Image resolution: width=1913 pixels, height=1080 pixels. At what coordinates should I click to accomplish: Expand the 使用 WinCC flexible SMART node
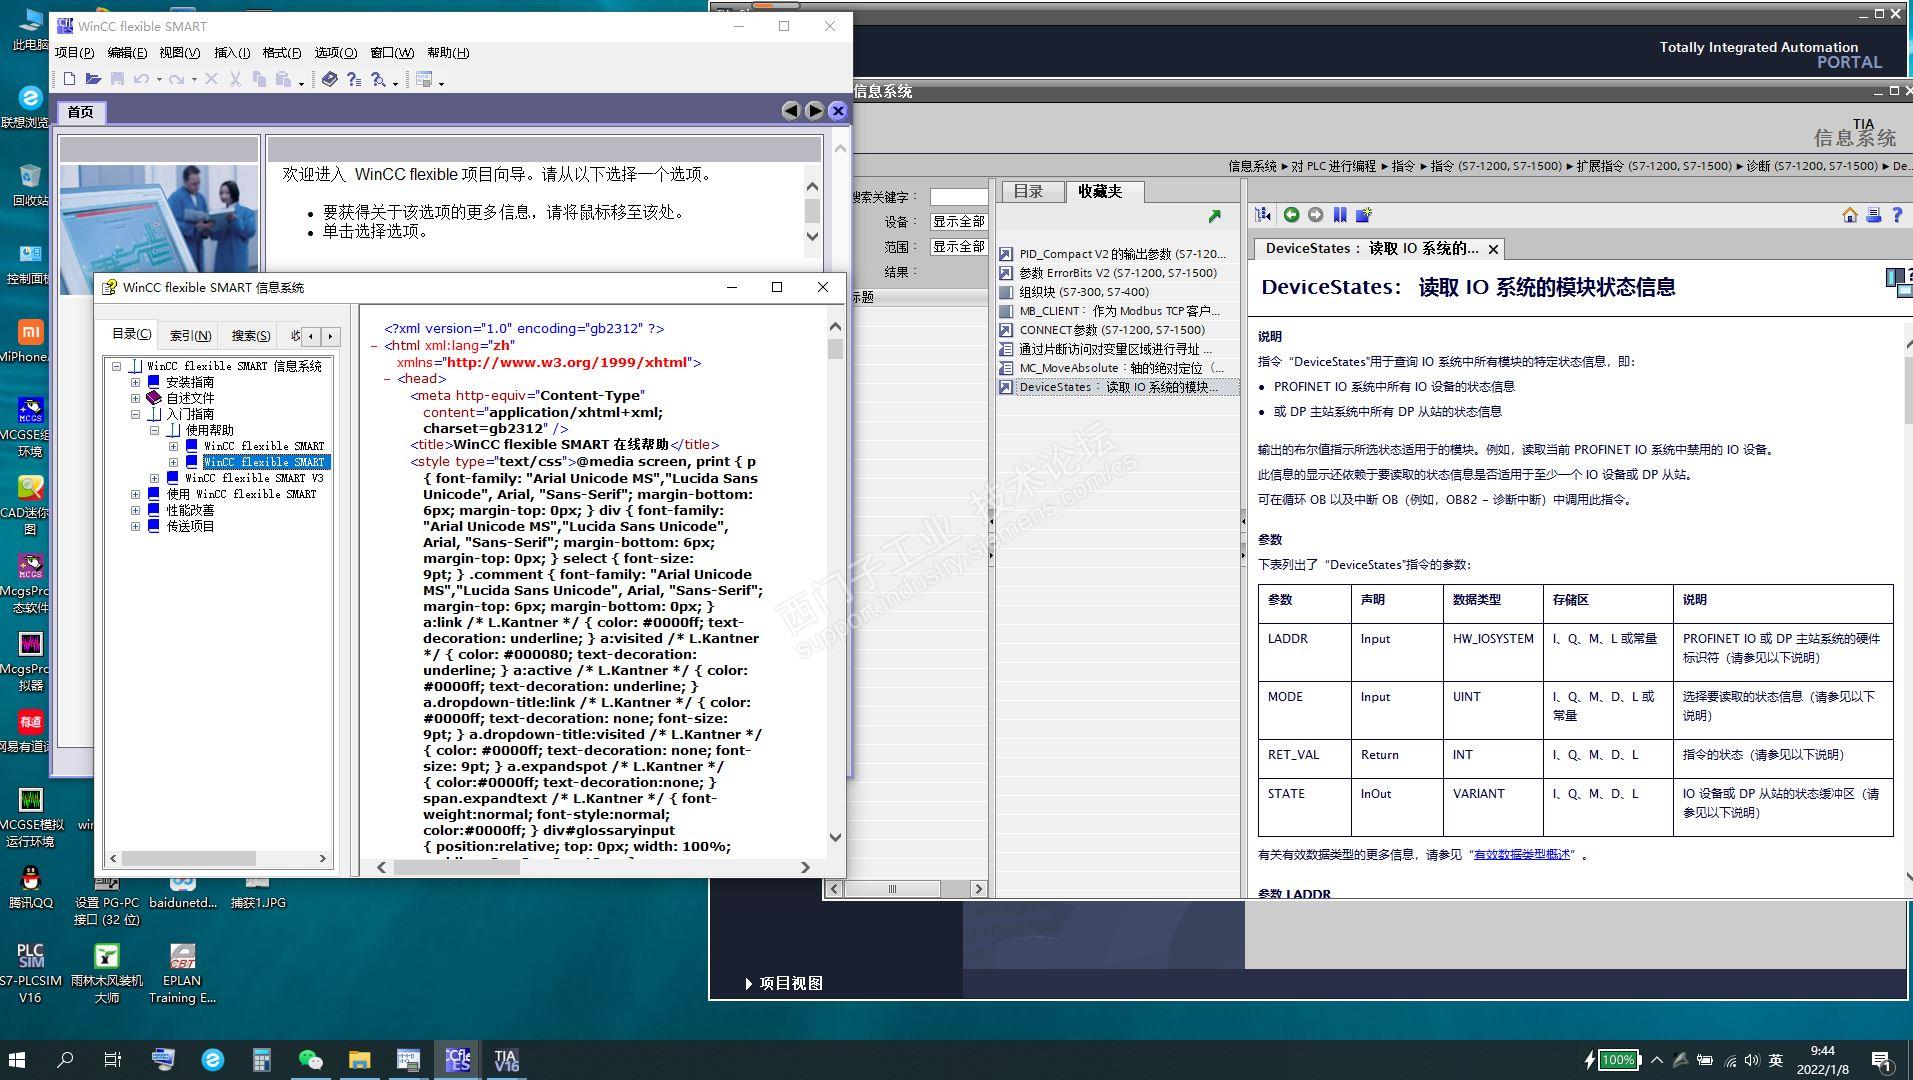(136, 494)
